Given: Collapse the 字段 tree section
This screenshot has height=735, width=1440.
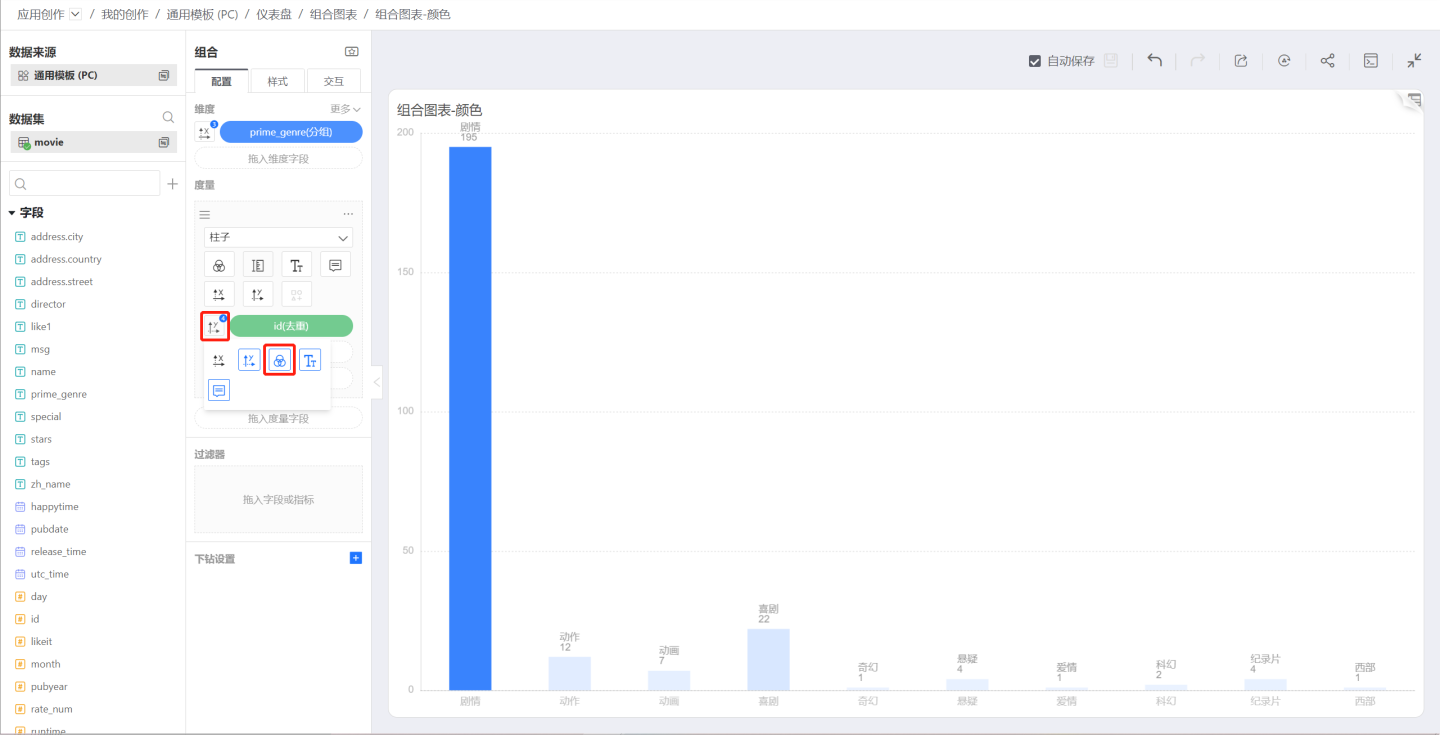Looking at the screenshot, I should 12,213.
